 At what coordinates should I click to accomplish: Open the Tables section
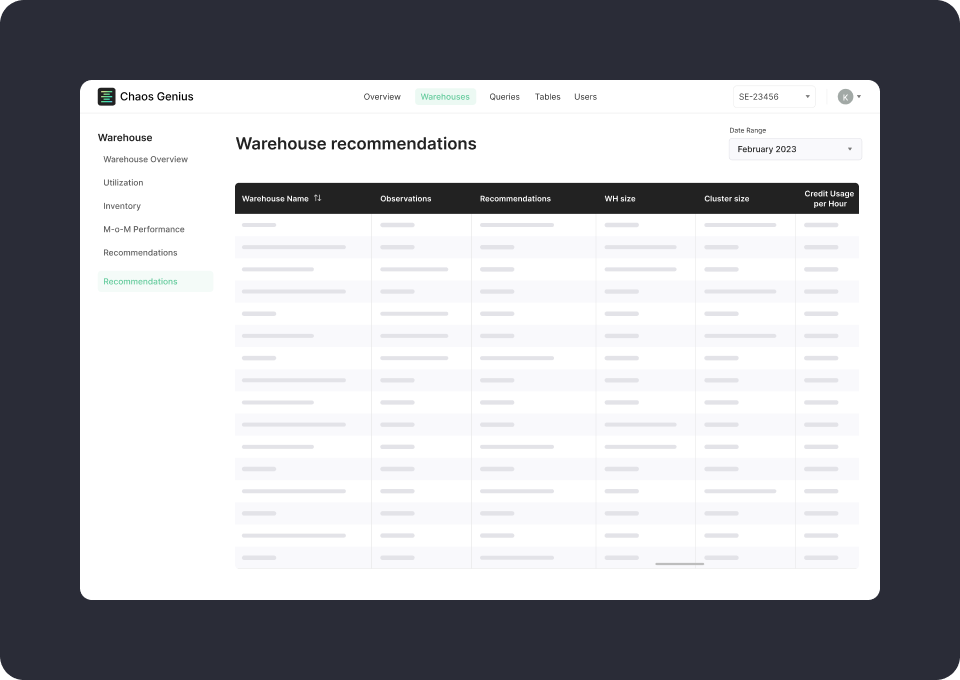(x=547, y=96)
